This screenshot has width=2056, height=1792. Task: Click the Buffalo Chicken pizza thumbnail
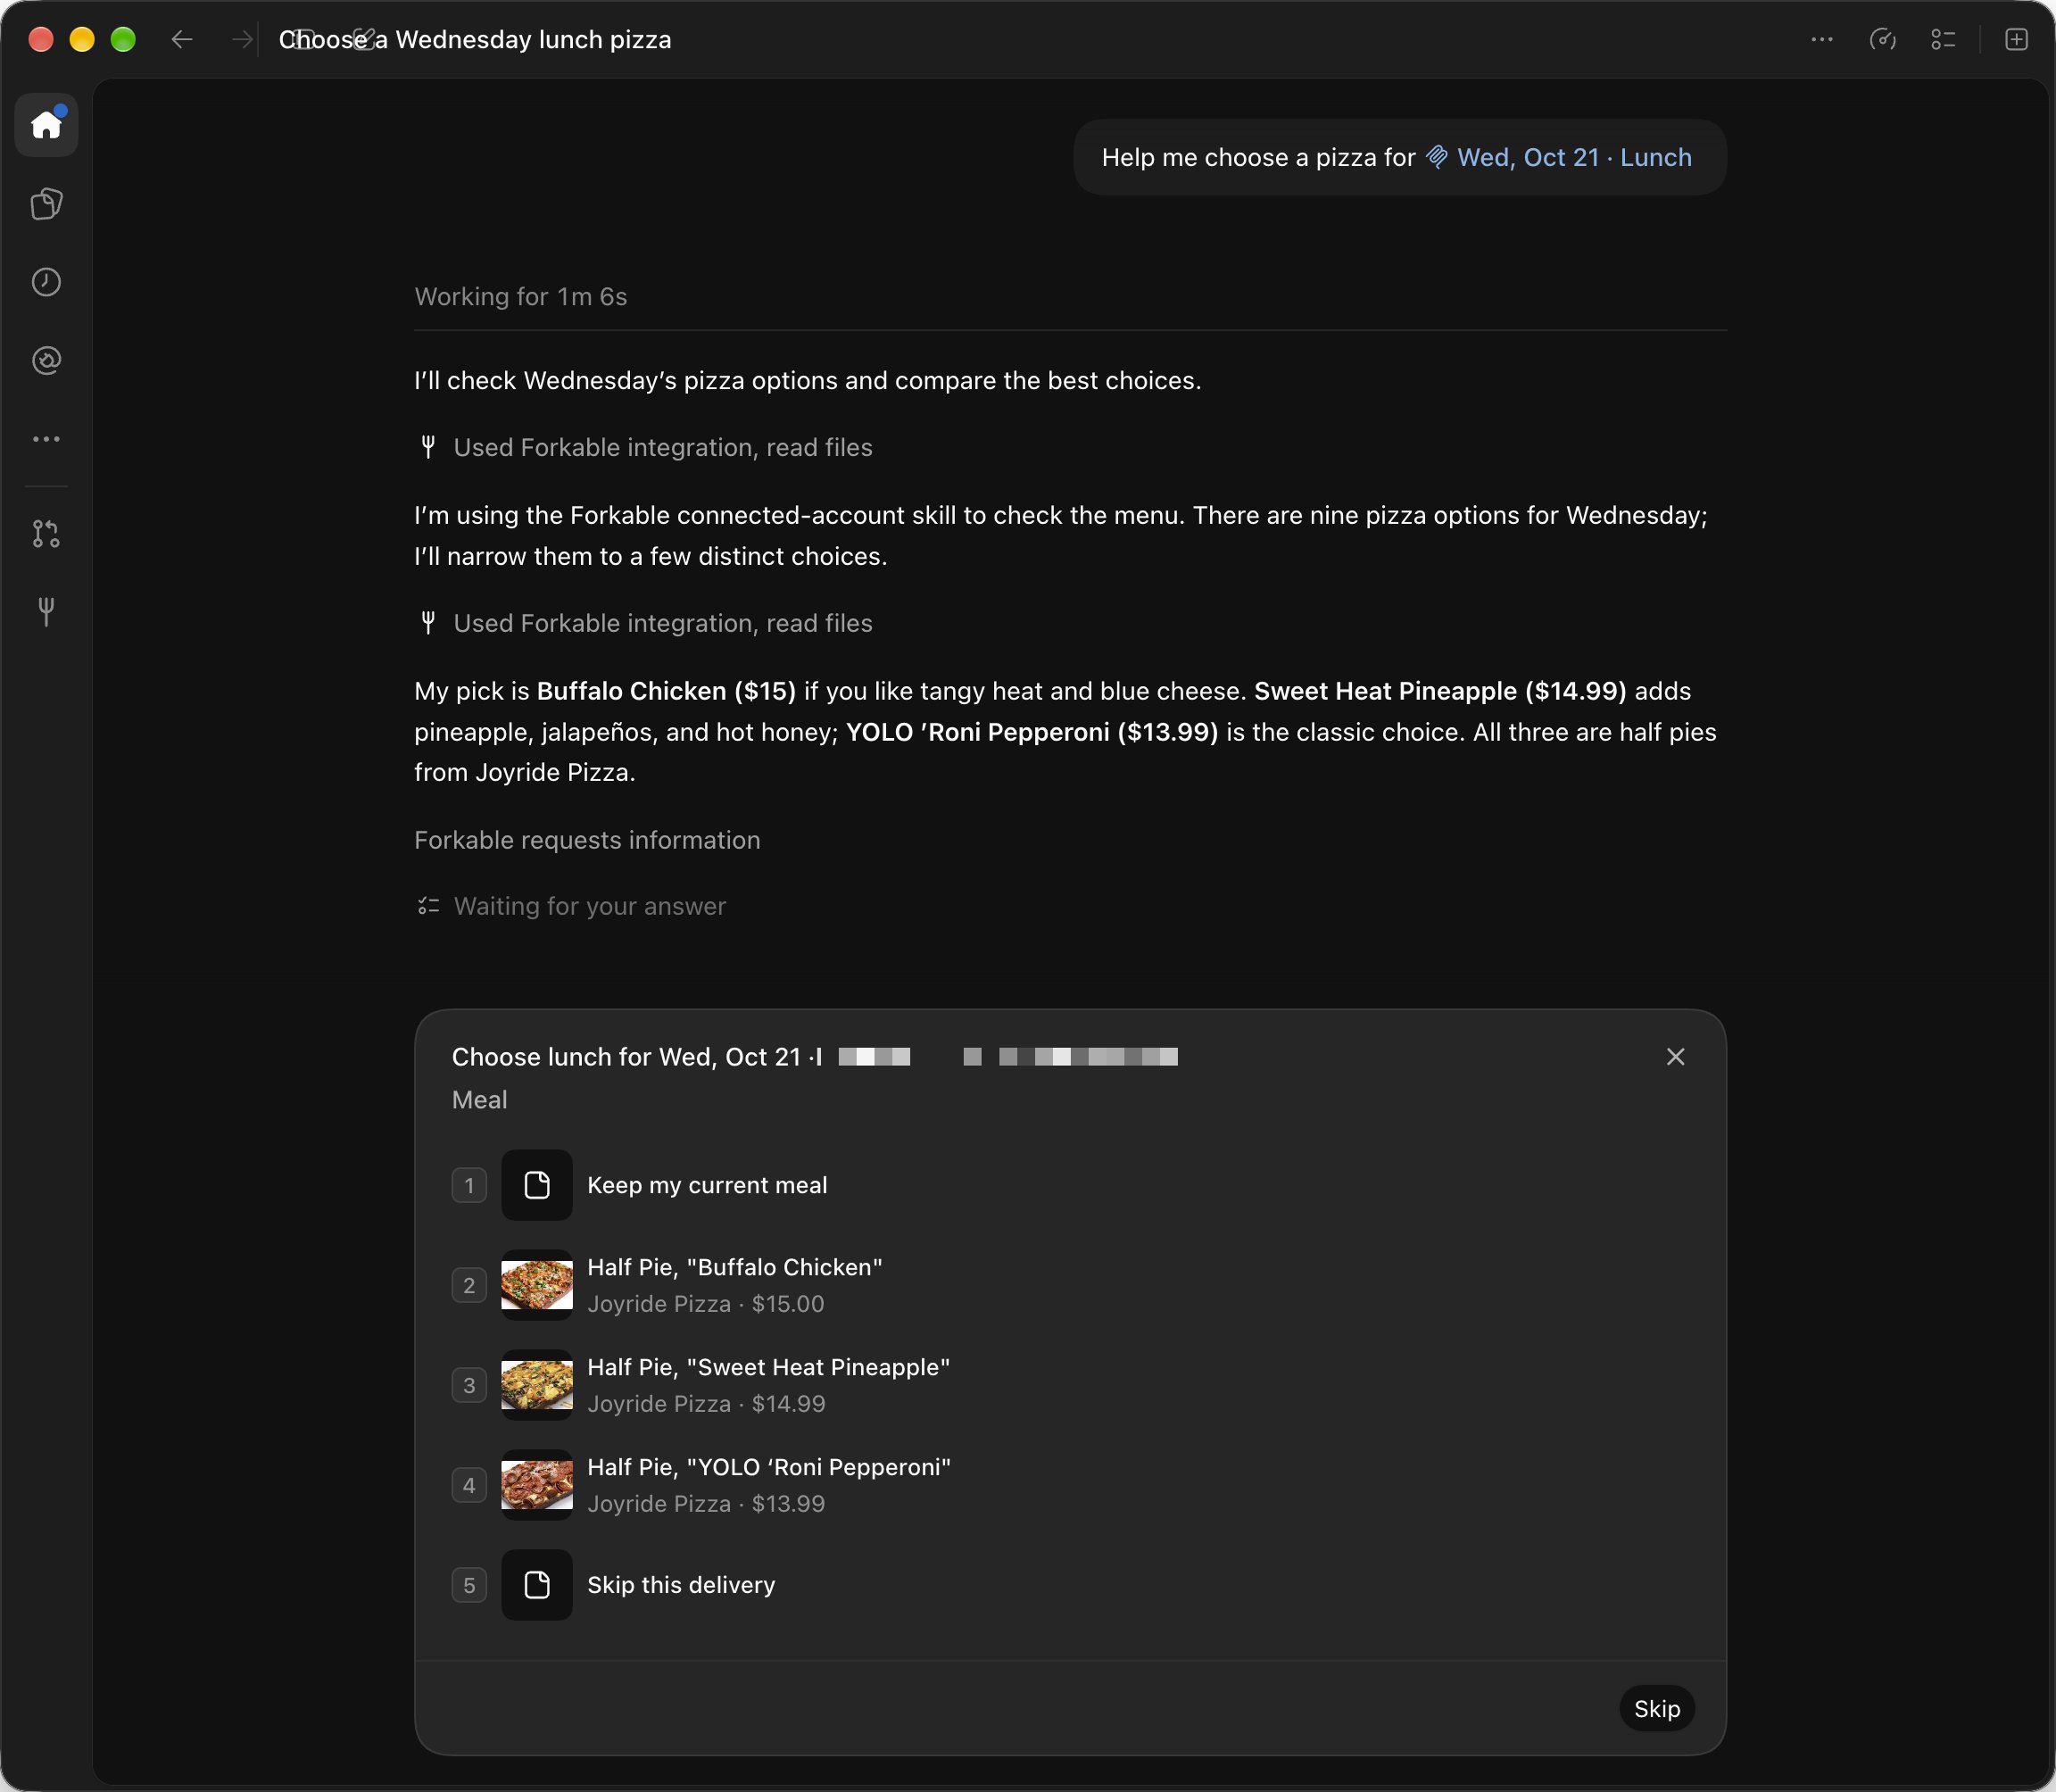click(537, 1285)
